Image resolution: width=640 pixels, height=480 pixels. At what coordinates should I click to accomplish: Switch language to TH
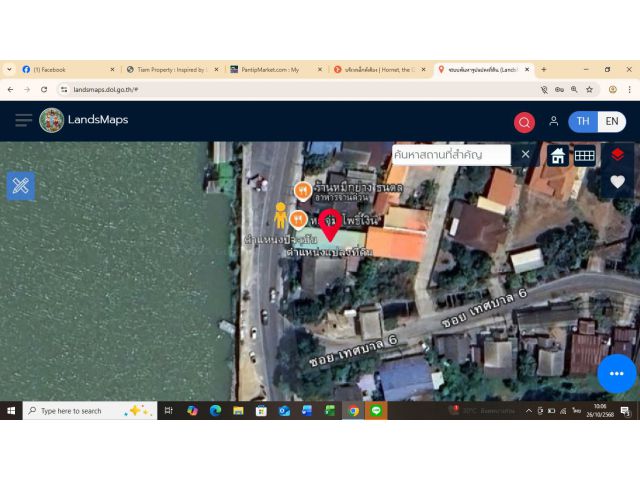point(583,121)
